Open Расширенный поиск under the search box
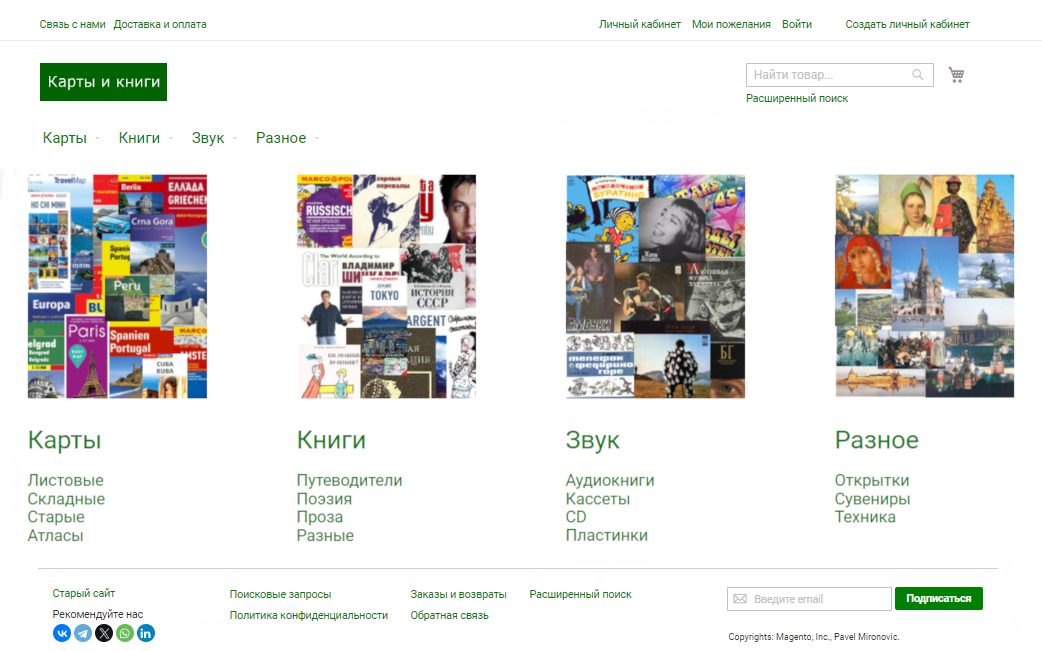 coord(797,98)
